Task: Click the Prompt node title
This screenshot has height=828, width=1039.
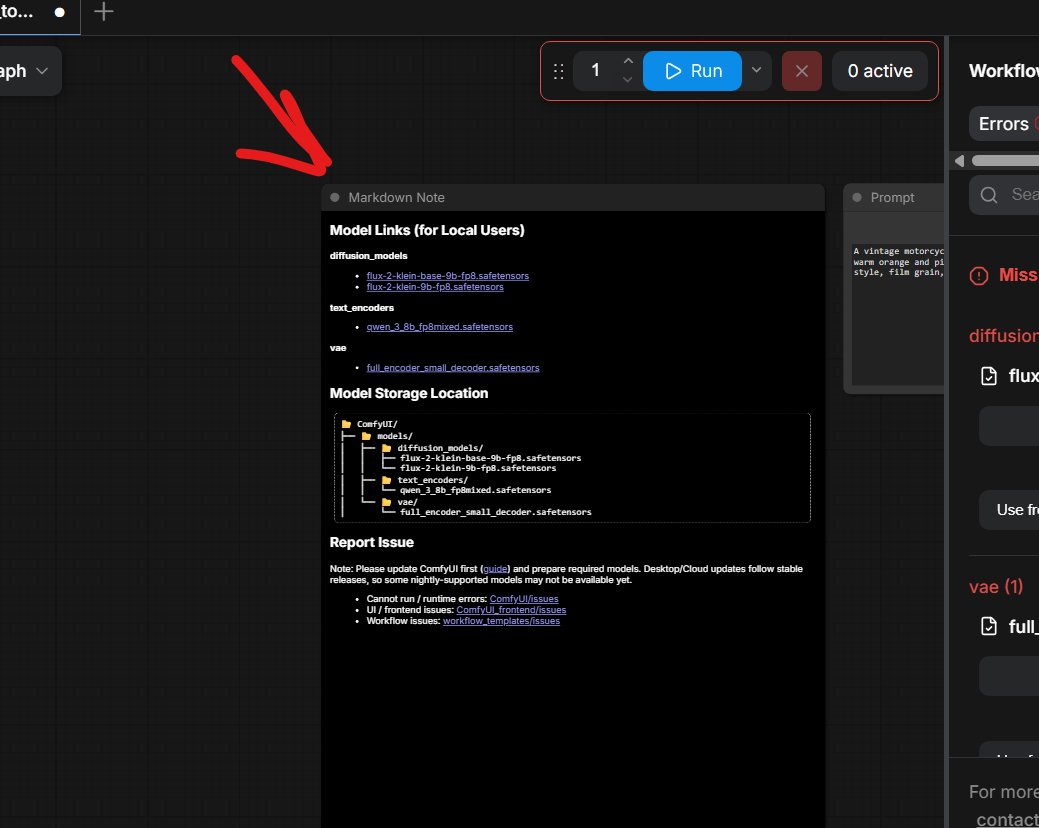Action: coord(892,197)
